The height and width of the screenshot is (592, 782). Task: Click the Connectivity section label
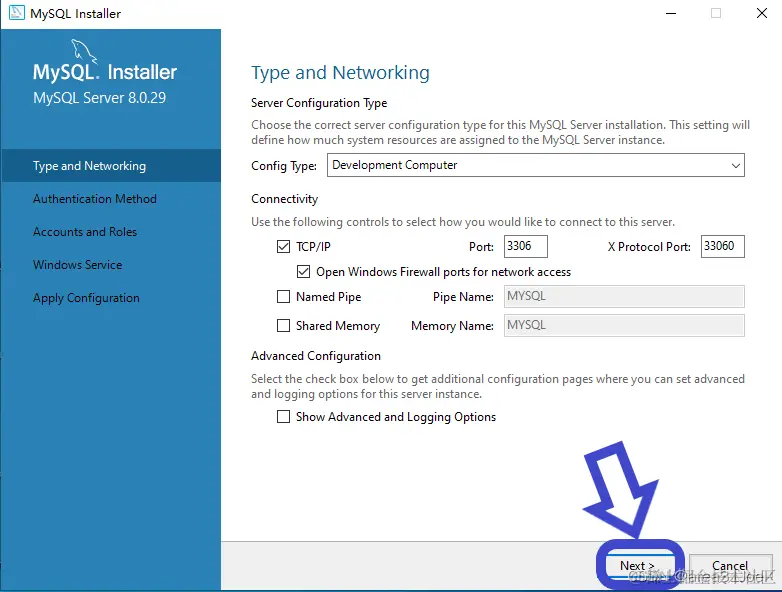tap(284, 199)
